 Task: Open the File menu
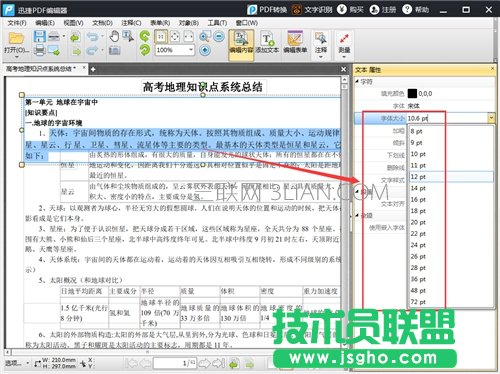point(17,23)
